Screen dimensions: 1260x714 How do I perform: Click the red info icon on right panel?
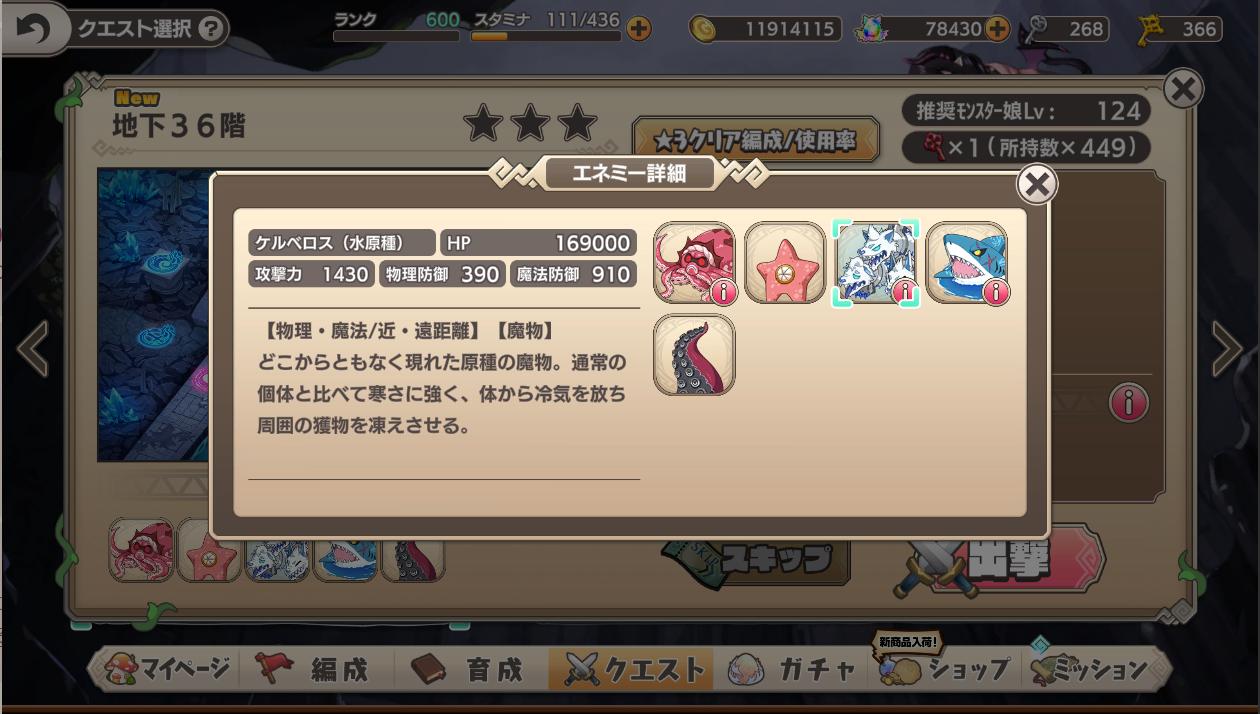[1129, 403]
